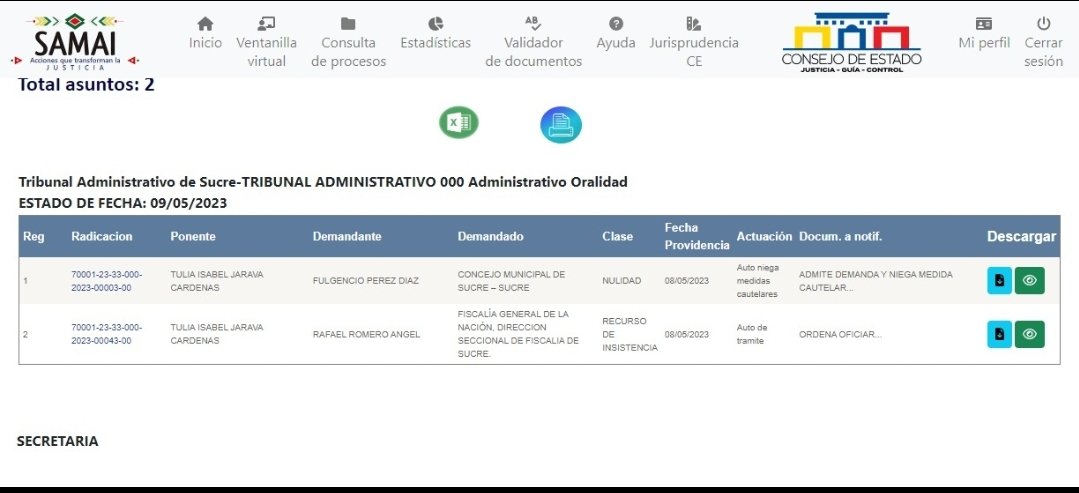Open radicación 70001-23-33-000-2023-00003-00
The image size is (1079, 493).
click(x=107, y=281)
